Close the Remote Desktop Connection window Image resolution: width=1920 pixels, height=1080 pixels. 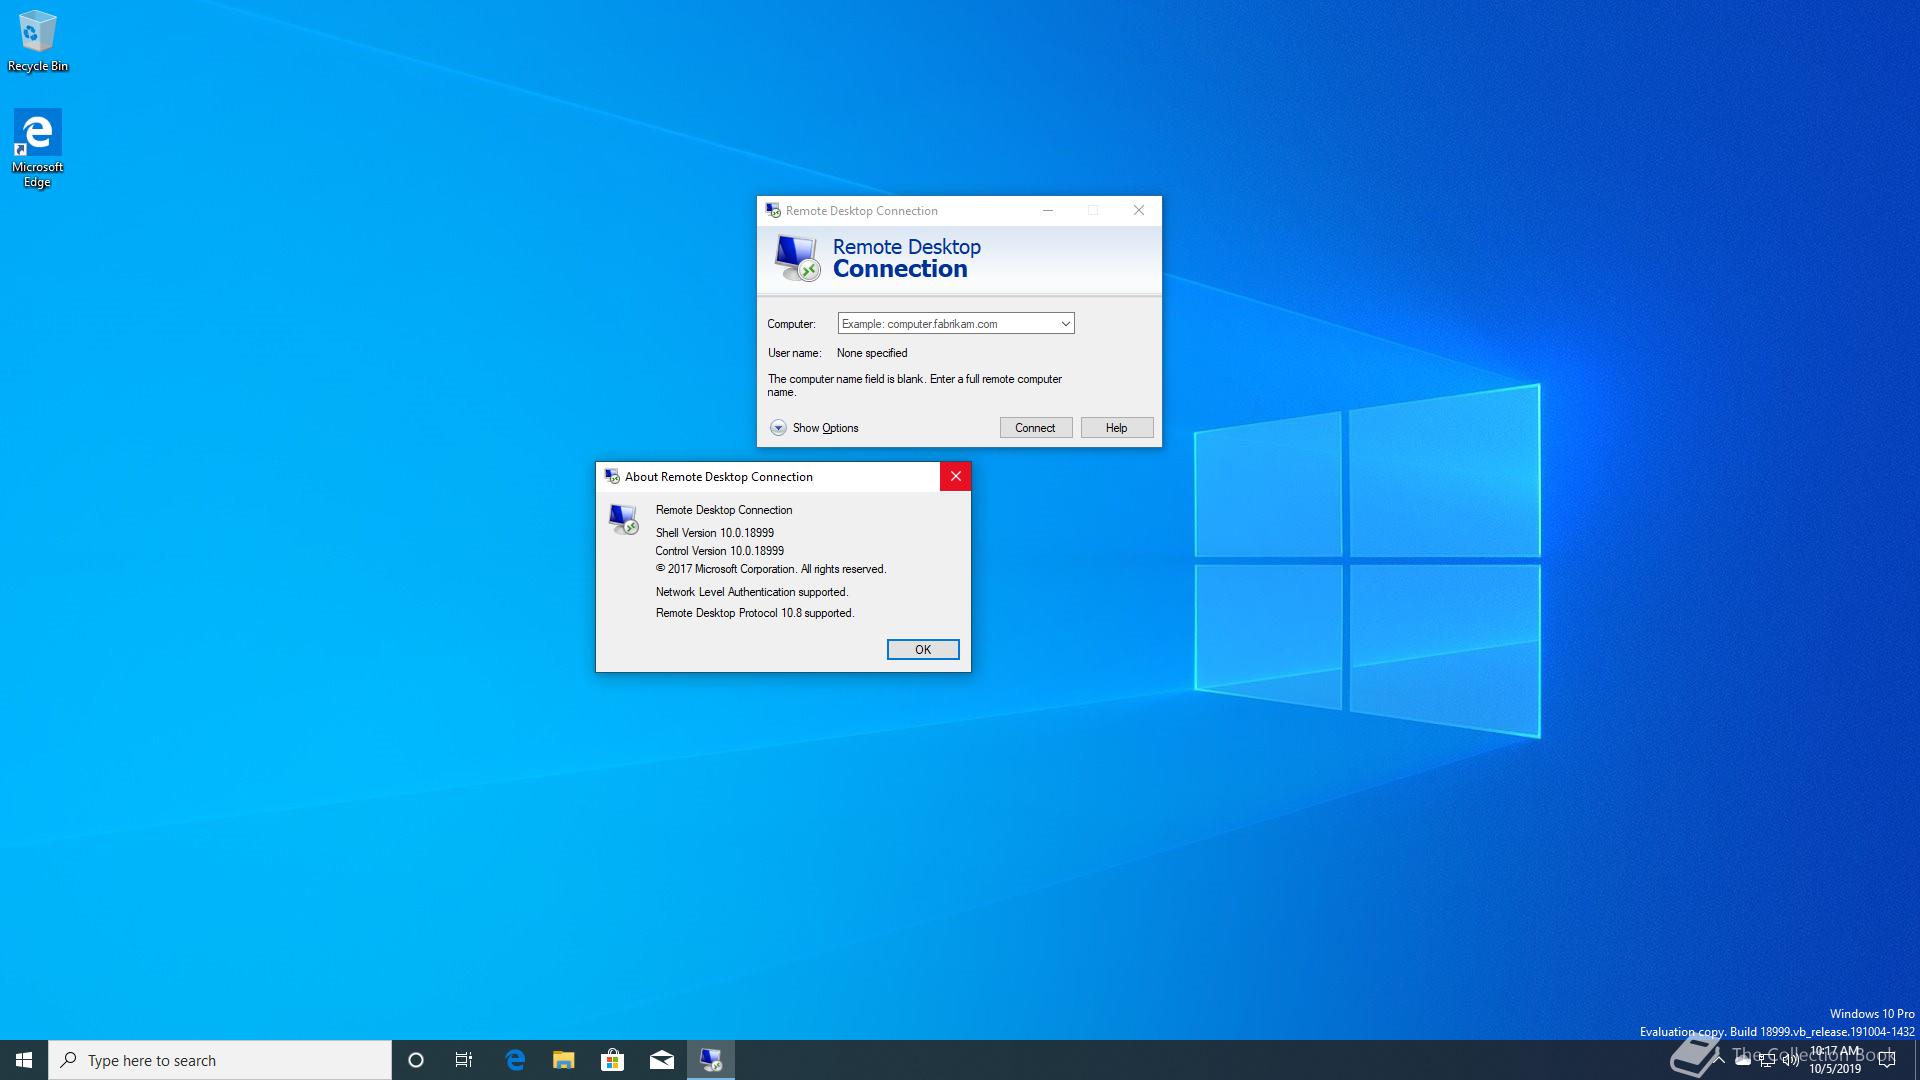click(1138, 211)
